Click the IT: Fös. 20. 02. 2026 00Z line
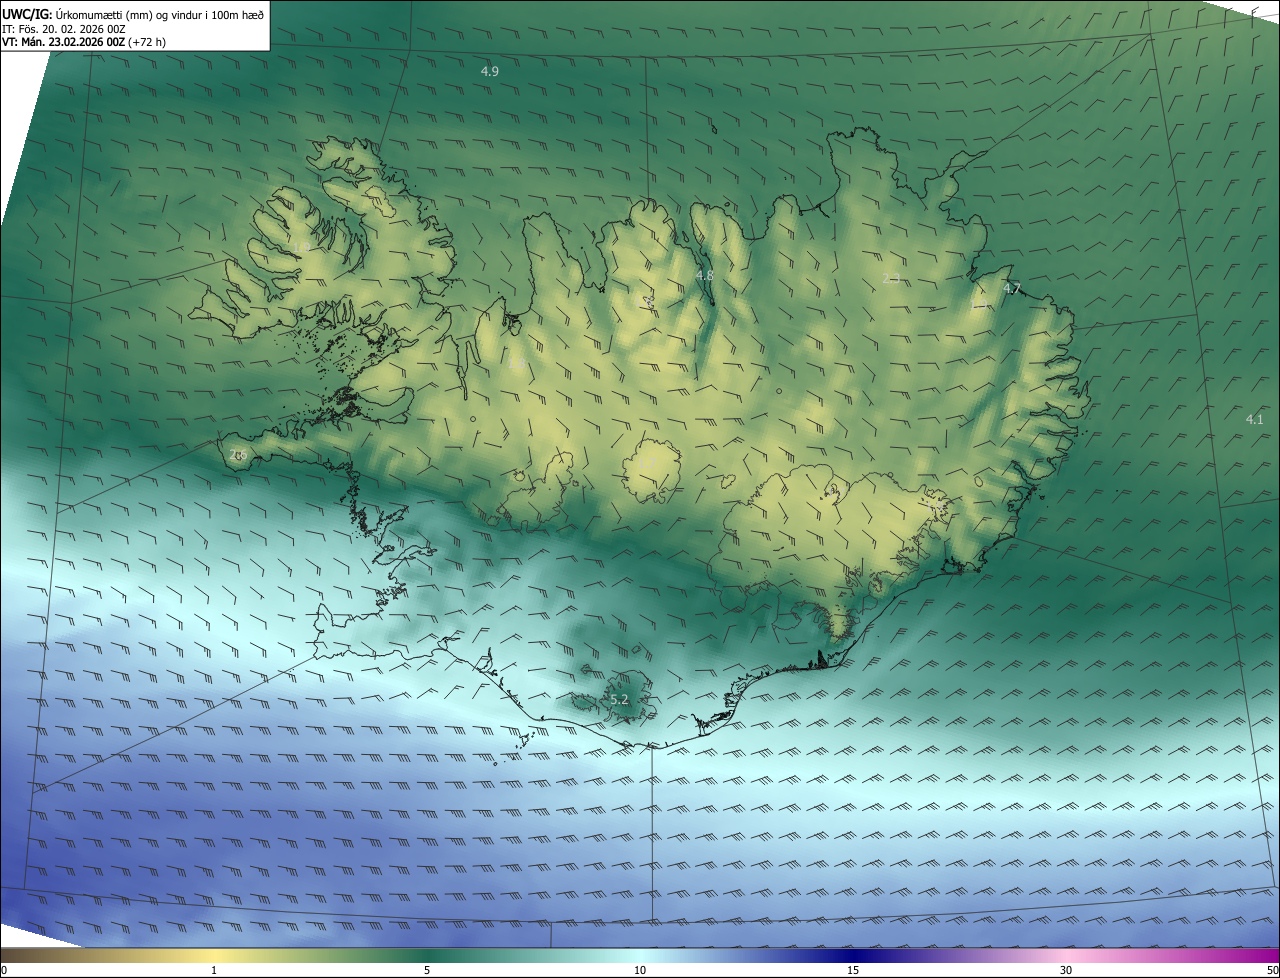Screen dimensions: 1280x978 63,29
